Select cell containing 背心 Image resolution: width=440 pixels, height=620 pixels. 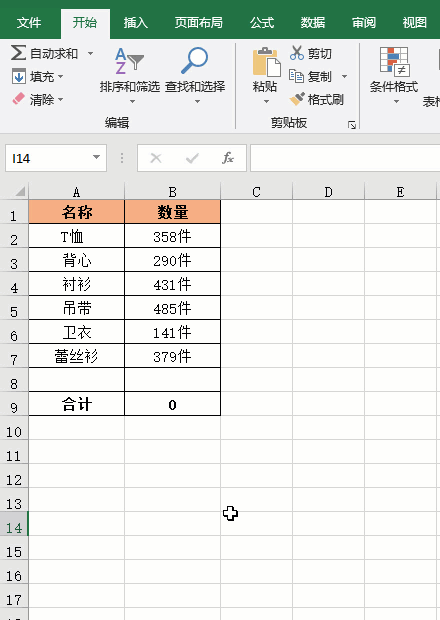tap(76, 260)
